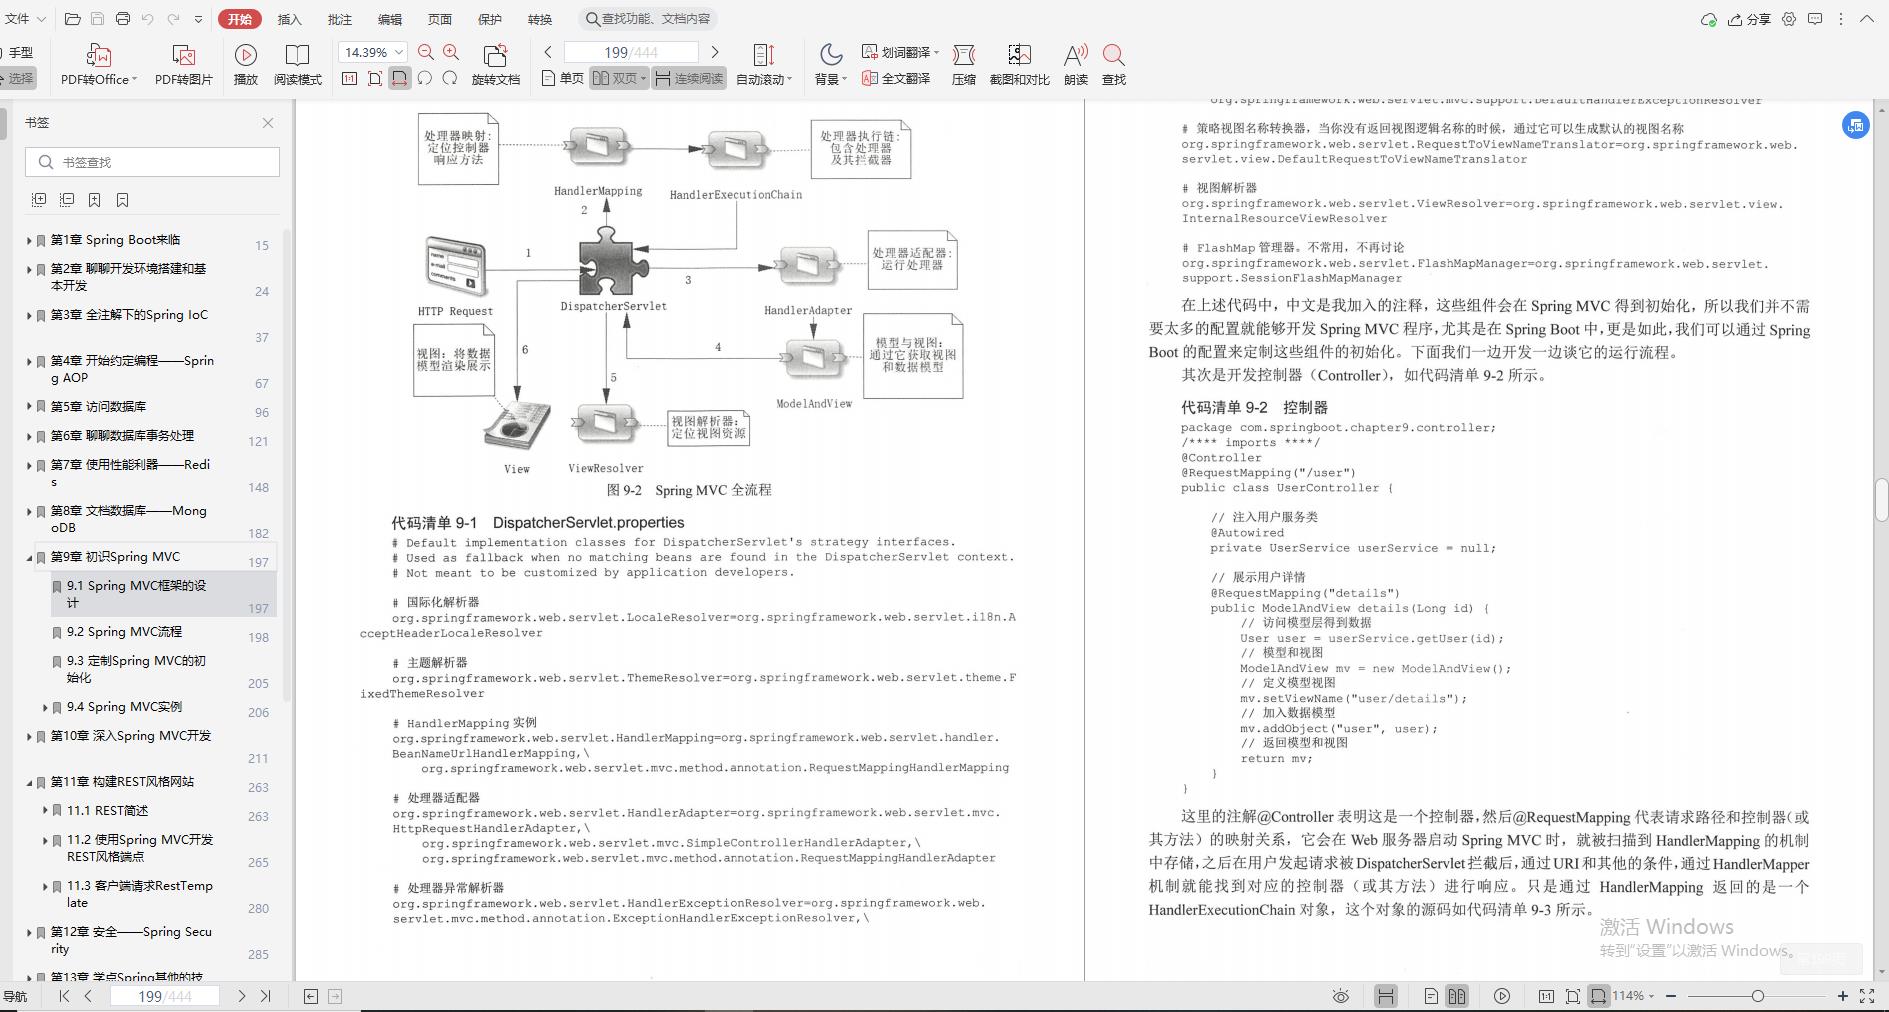The height and width of the screenshot is (1012, 1889).
Task: Open the file folder icon in the quick access bar
Action: pos(72,19)
